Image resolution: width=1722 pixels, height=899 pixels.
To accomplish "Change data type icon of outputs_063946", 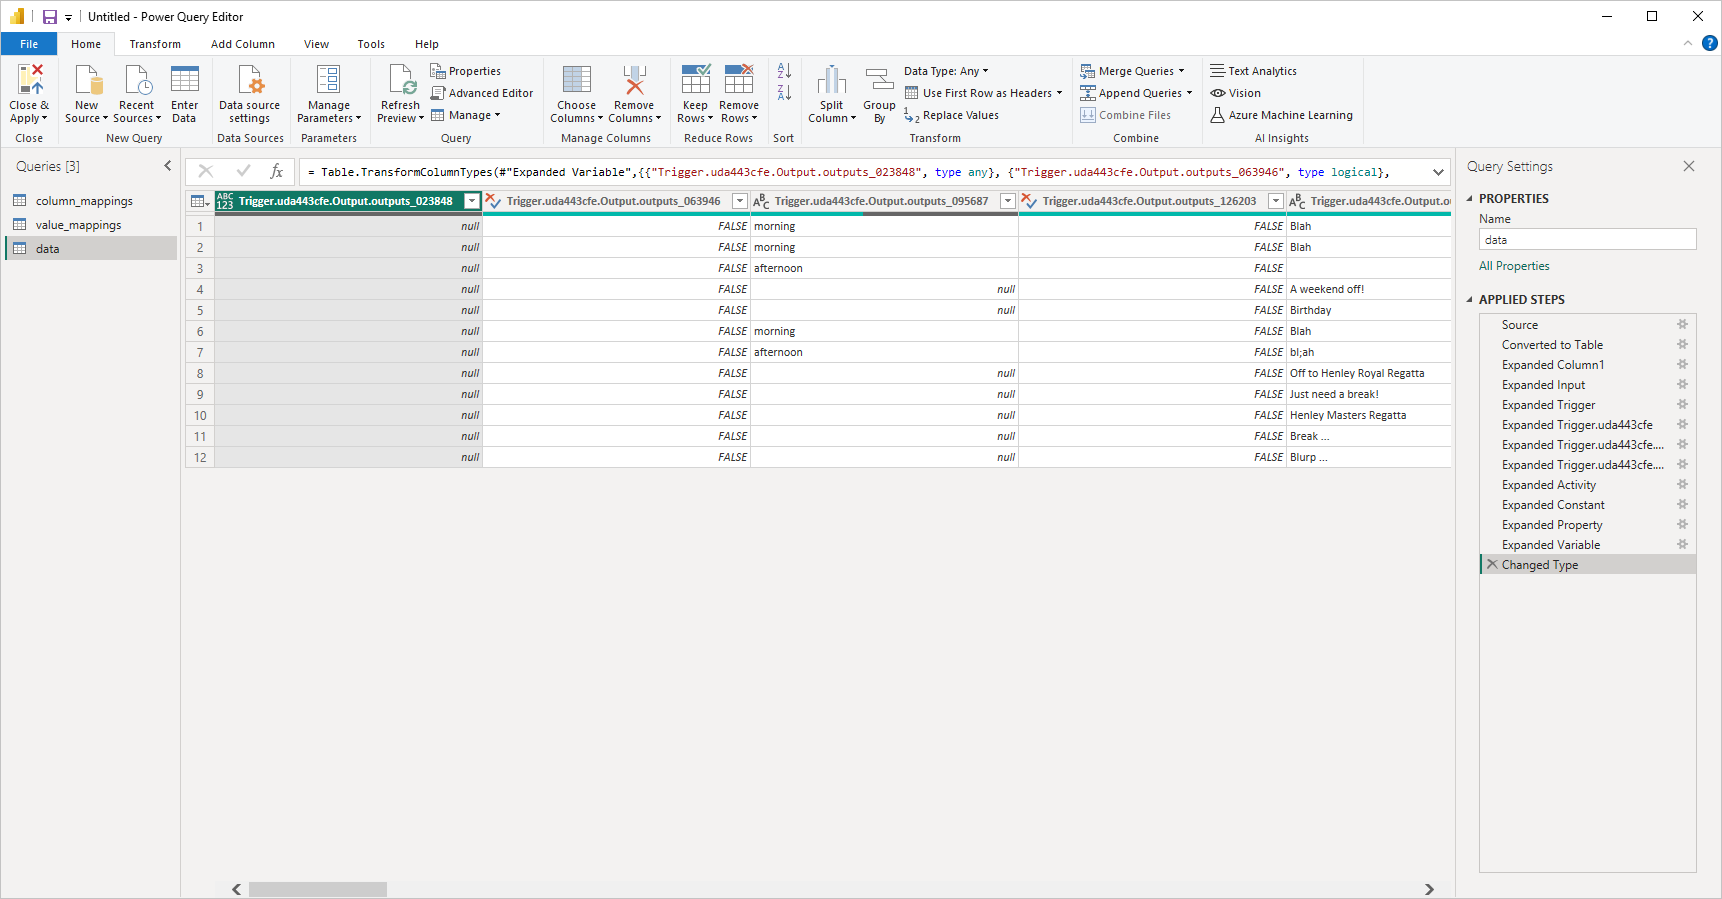I will 493,201.
